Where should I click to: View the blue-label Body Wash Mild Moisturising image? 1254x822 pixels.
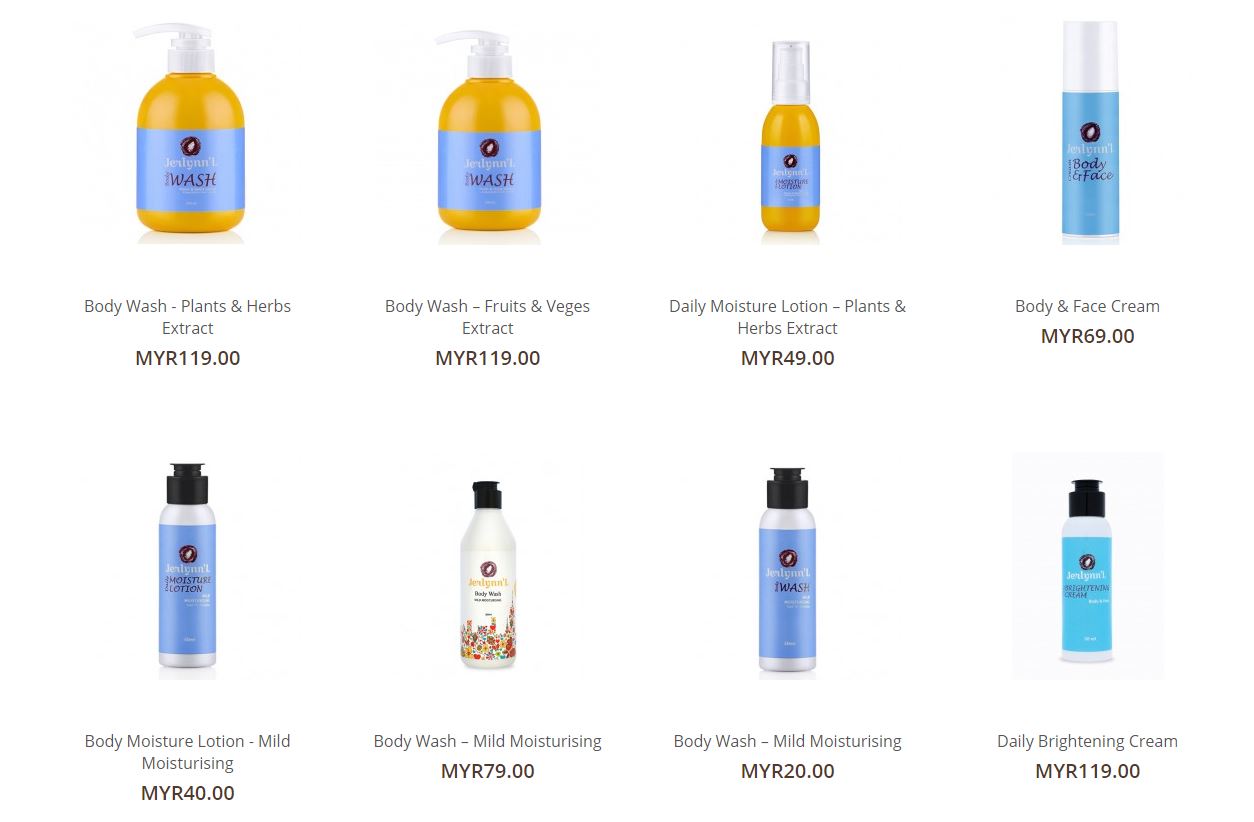point(788,566)
